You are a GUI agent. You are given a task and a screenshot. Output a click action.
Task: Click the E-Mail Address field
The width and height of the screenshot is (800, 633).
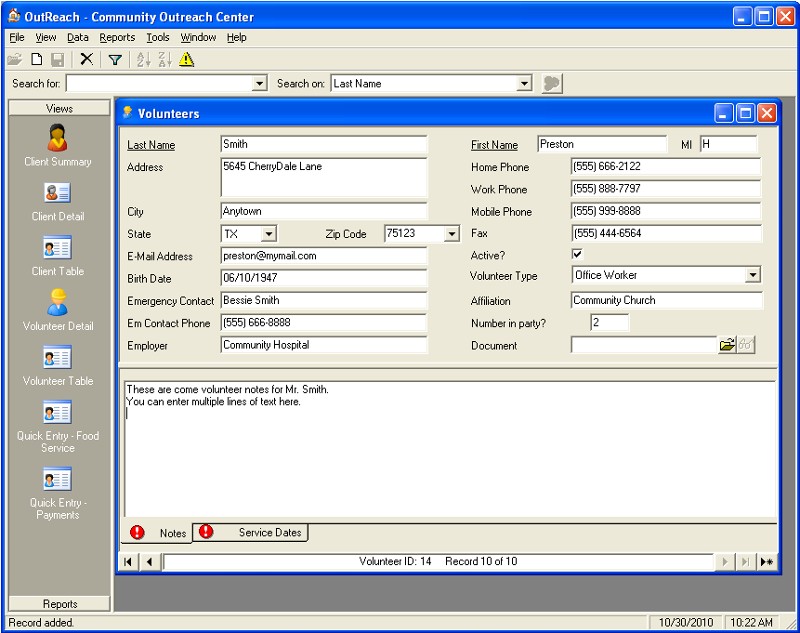pos(323,256)
